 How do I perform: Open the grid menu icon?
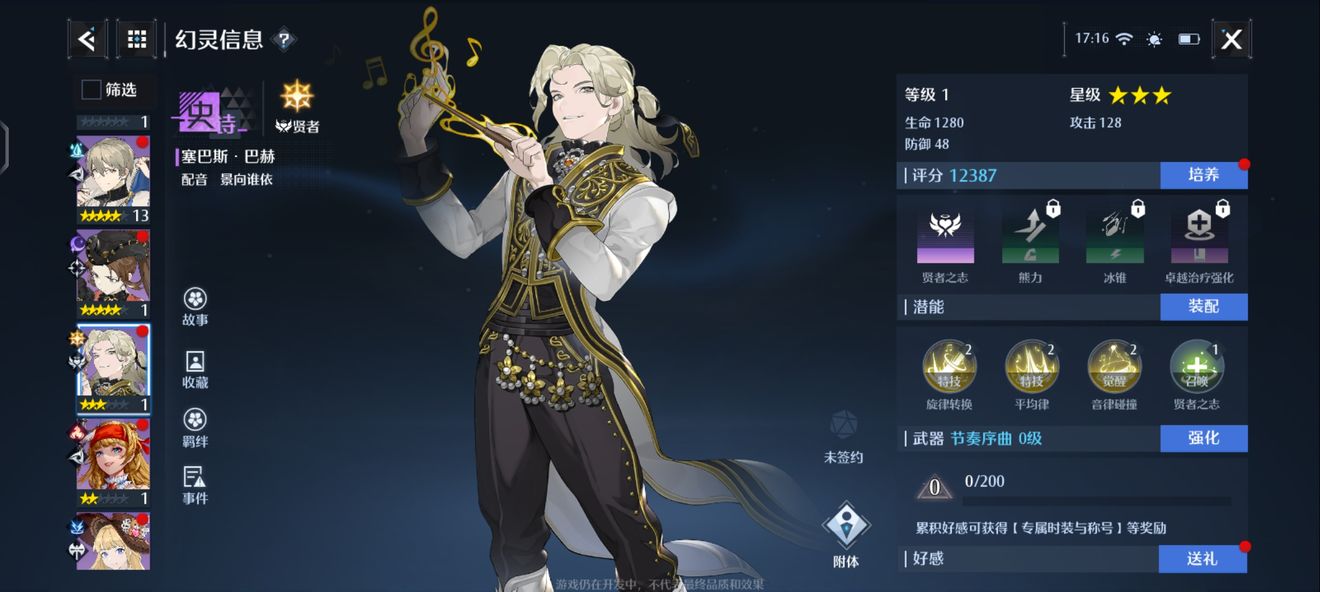137,39
